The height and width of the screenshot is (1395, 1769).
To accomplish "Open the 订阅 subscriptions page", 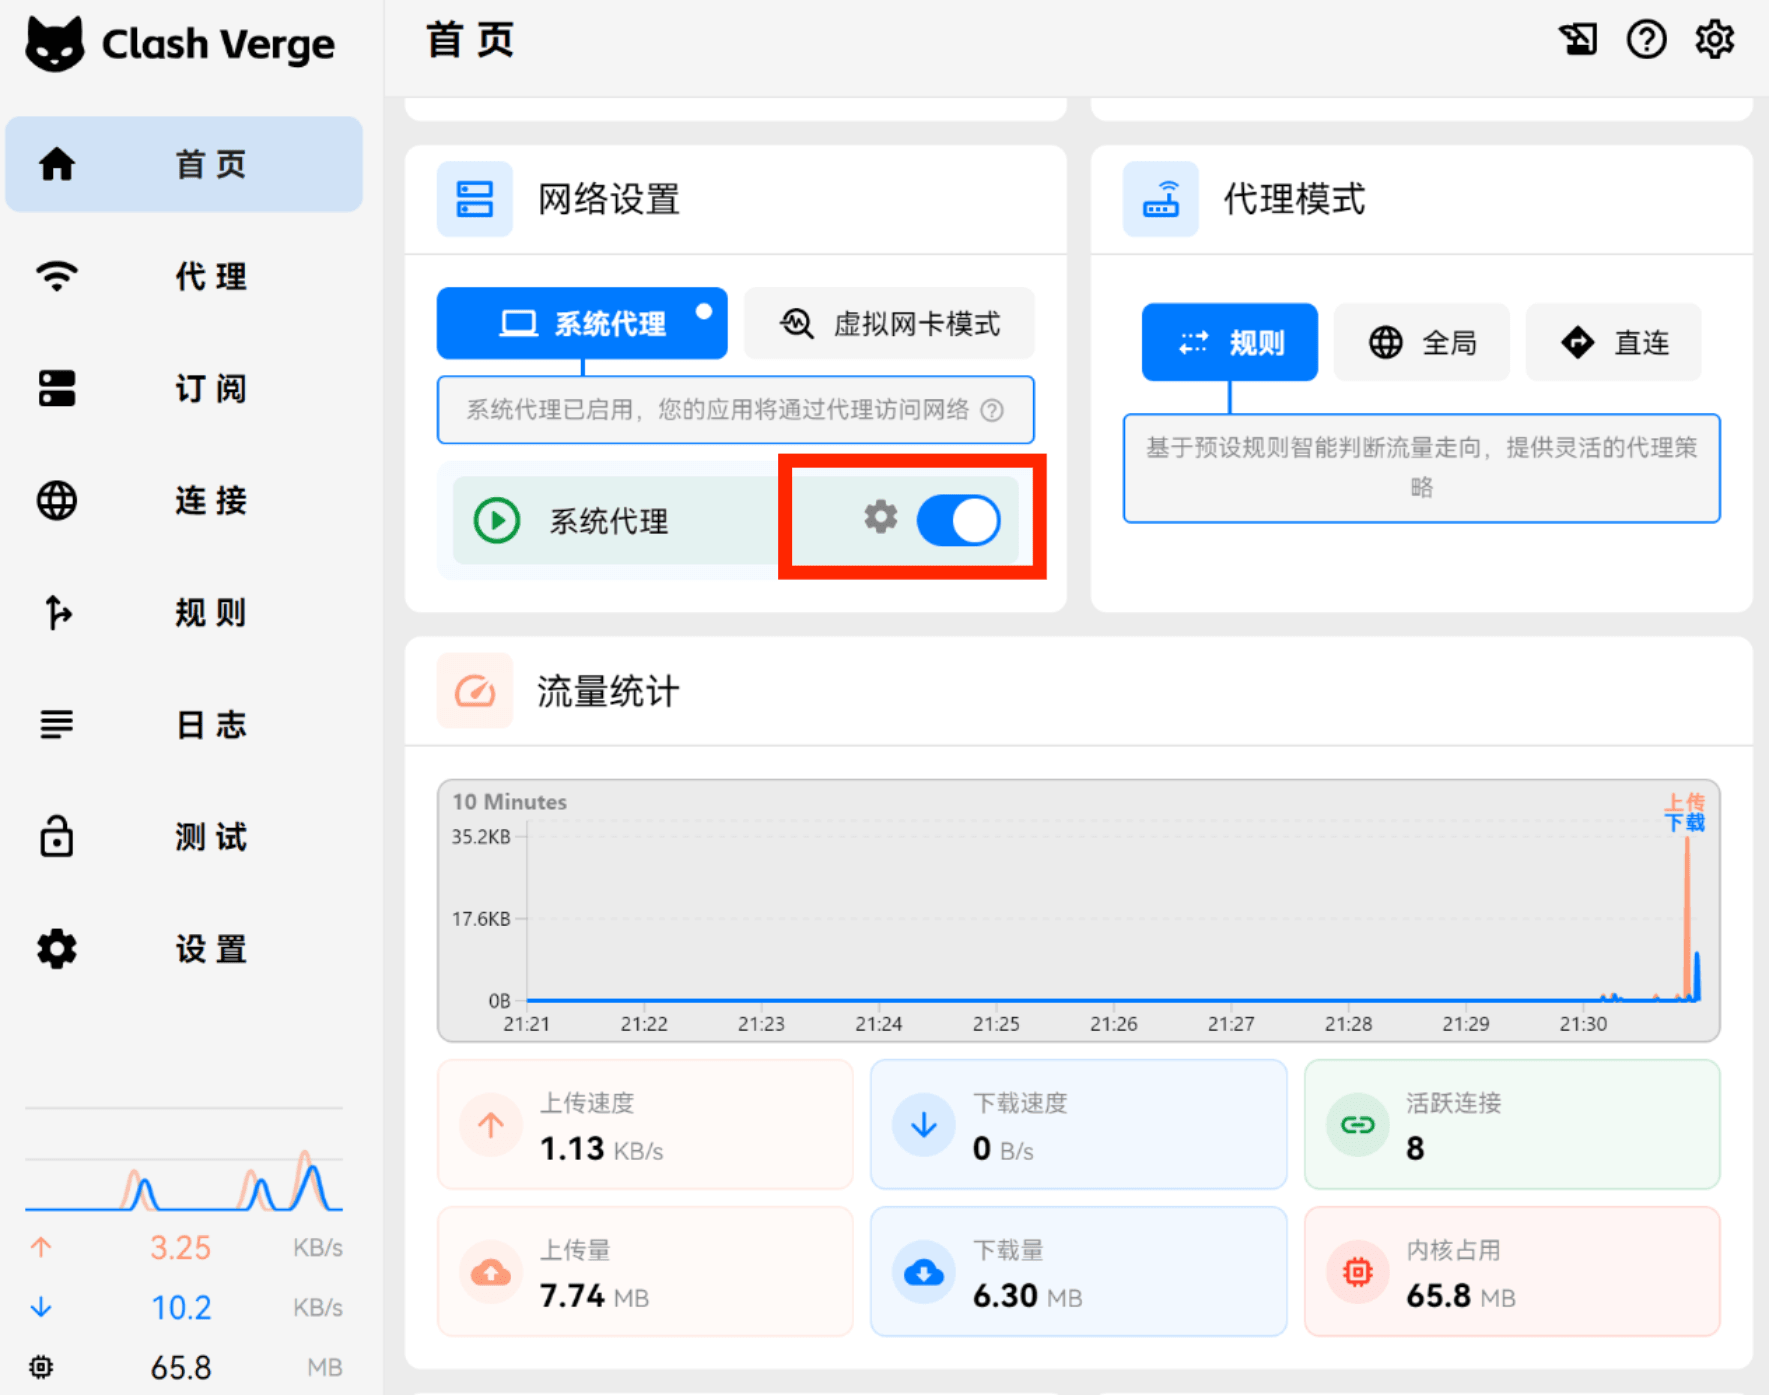I will pos(184,388).
